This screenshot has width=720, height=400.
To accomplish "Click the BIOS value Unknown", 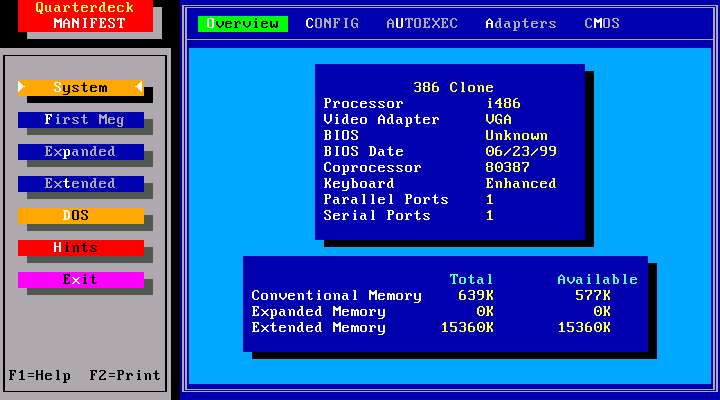I will (517, 135).
